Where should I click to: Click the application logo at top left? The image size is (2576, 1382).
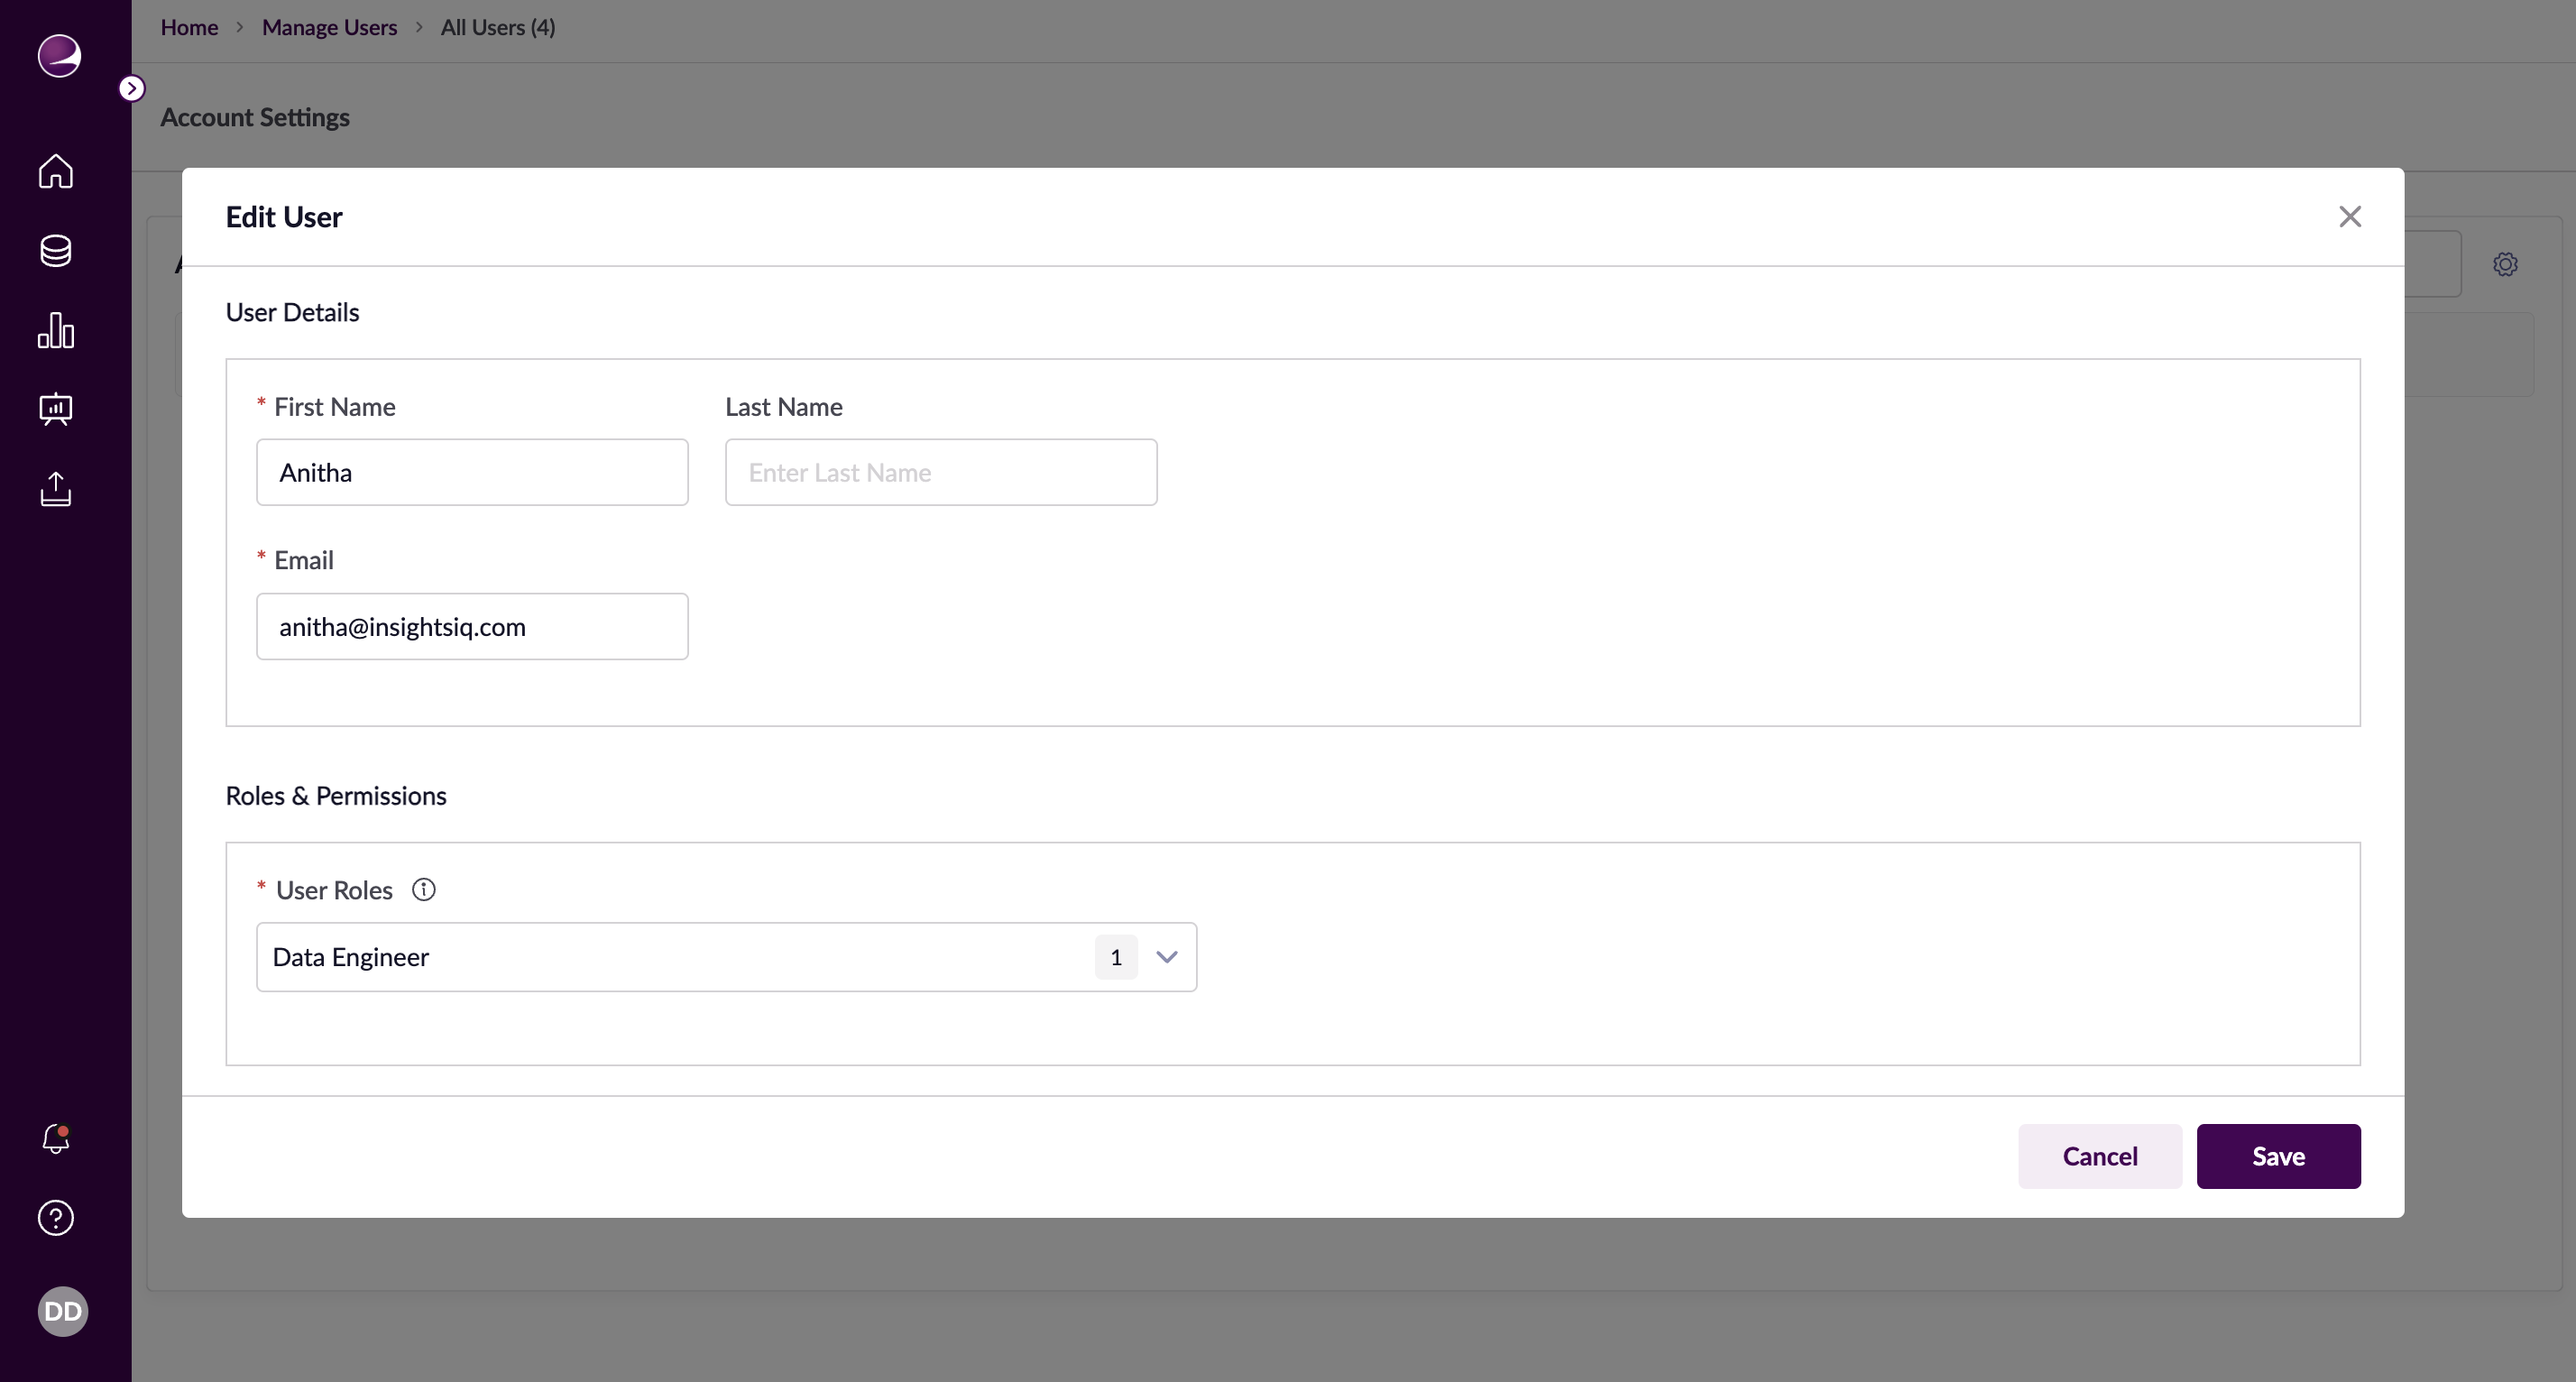(60, 56)
